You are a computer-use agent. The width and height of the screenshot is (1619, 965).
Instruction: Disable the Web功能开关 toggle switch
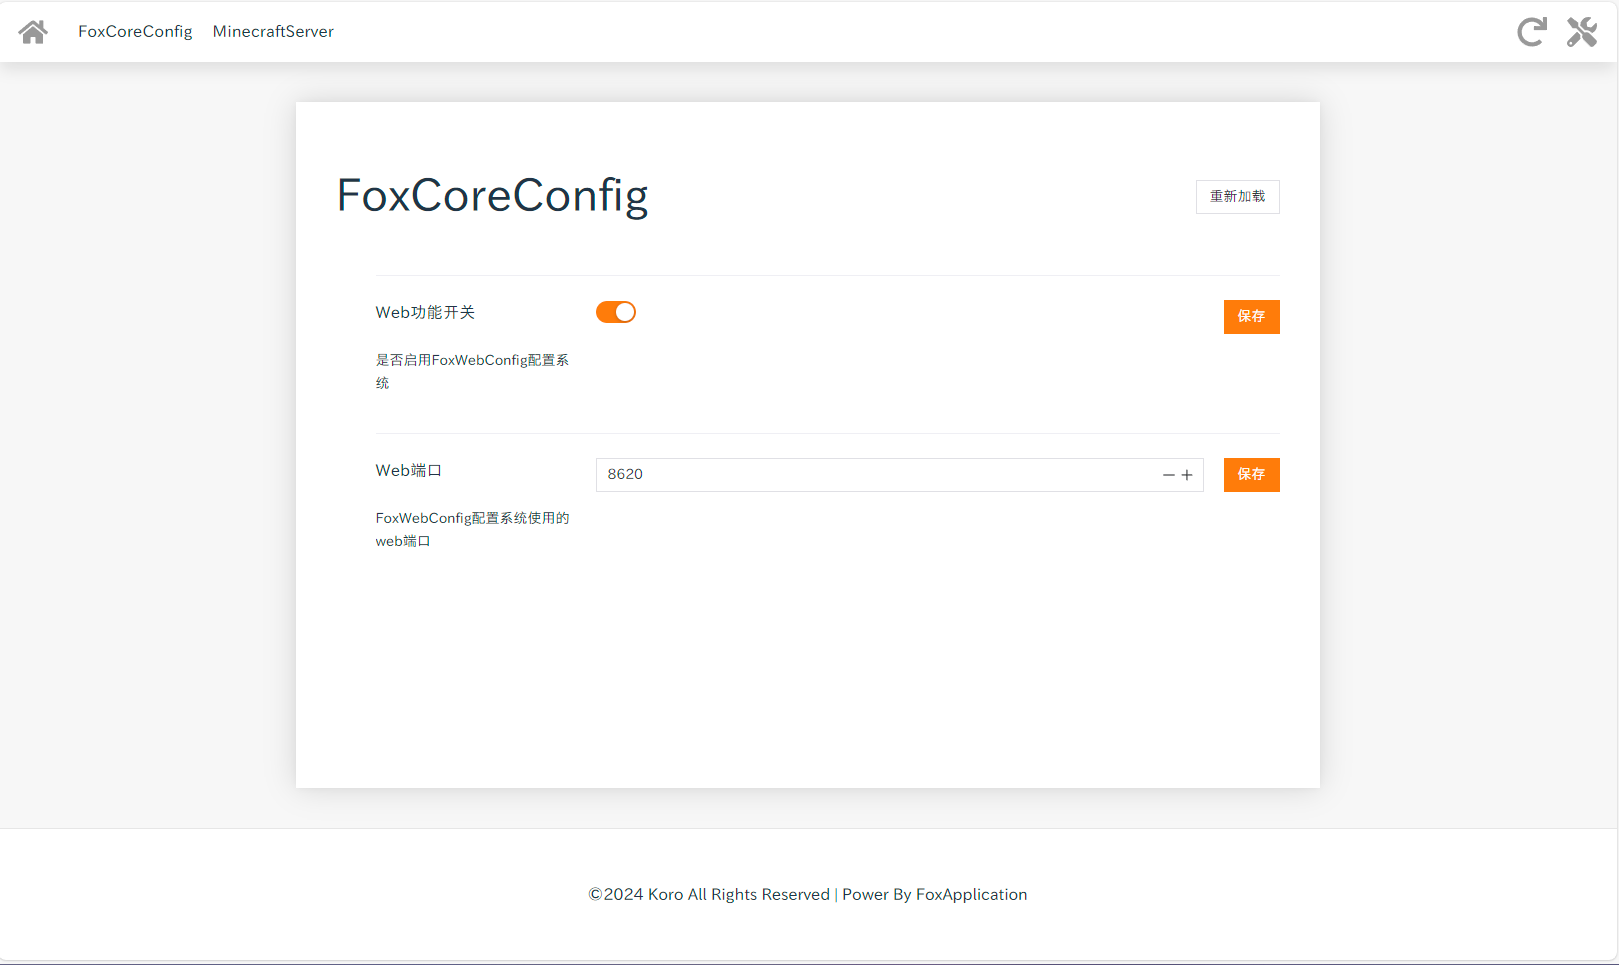[616, 312]
